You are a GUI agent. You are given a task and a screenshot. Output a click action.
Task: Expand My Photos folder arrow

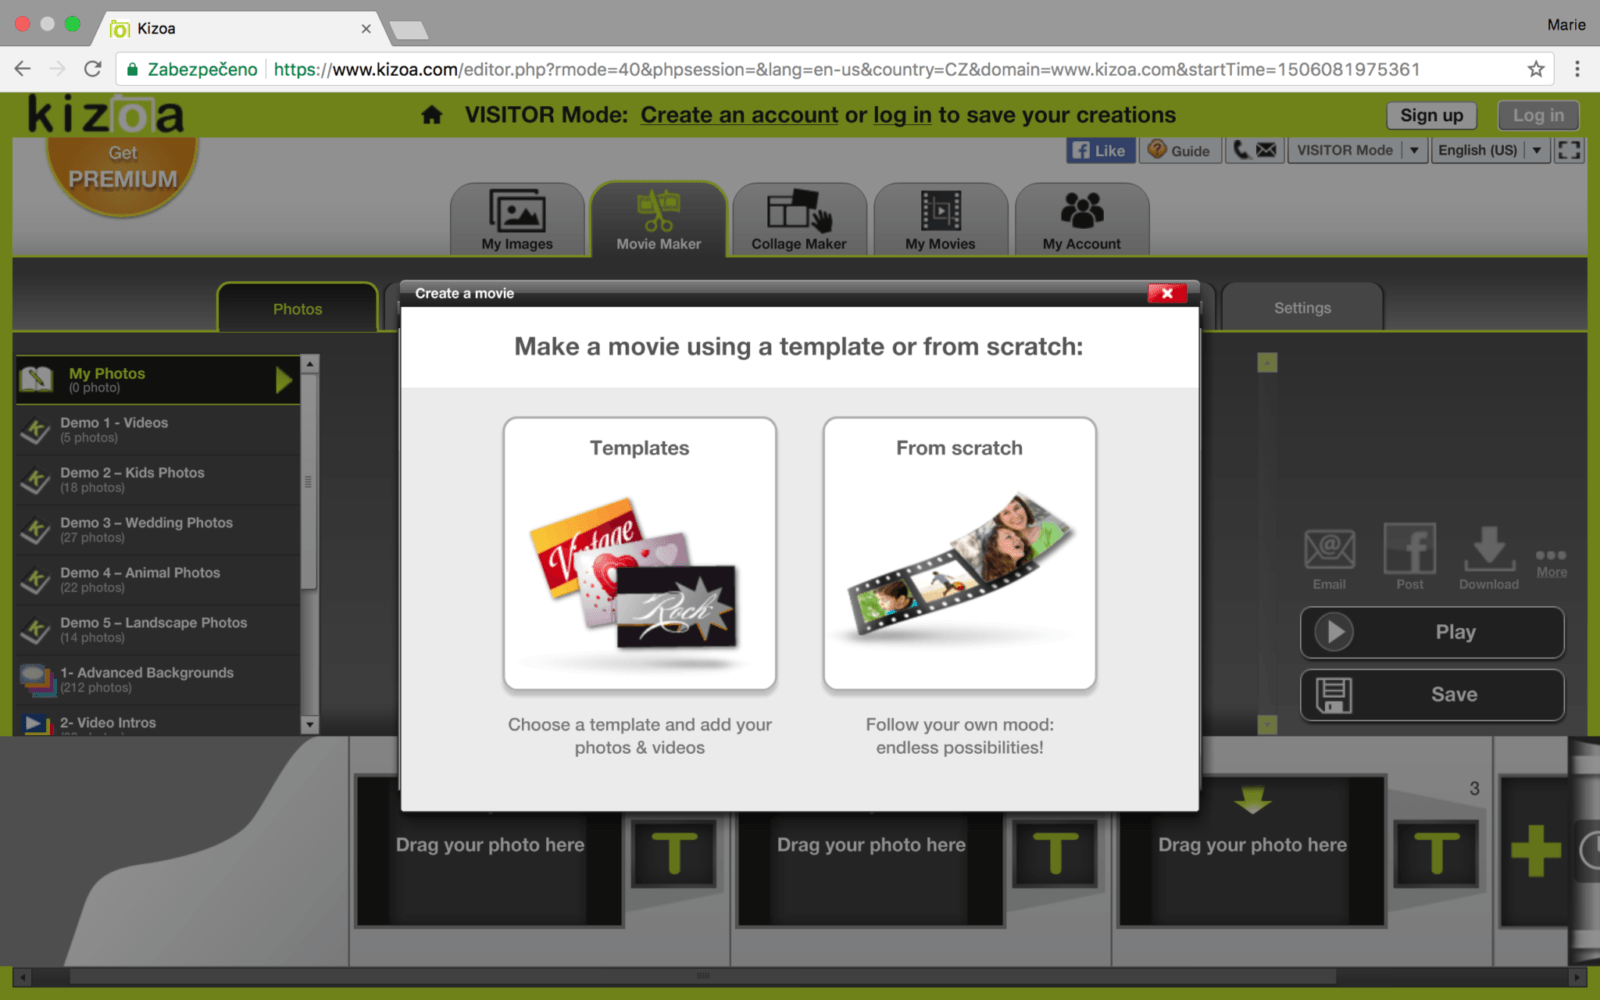coord(284,380)
